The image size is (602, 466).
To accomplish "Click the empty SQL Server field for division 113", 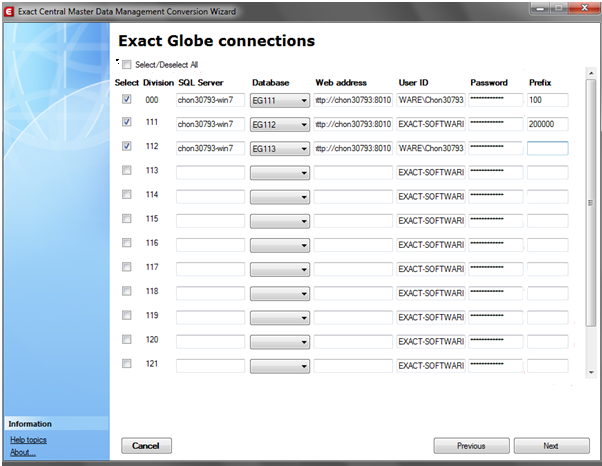I will click(210, 172).
